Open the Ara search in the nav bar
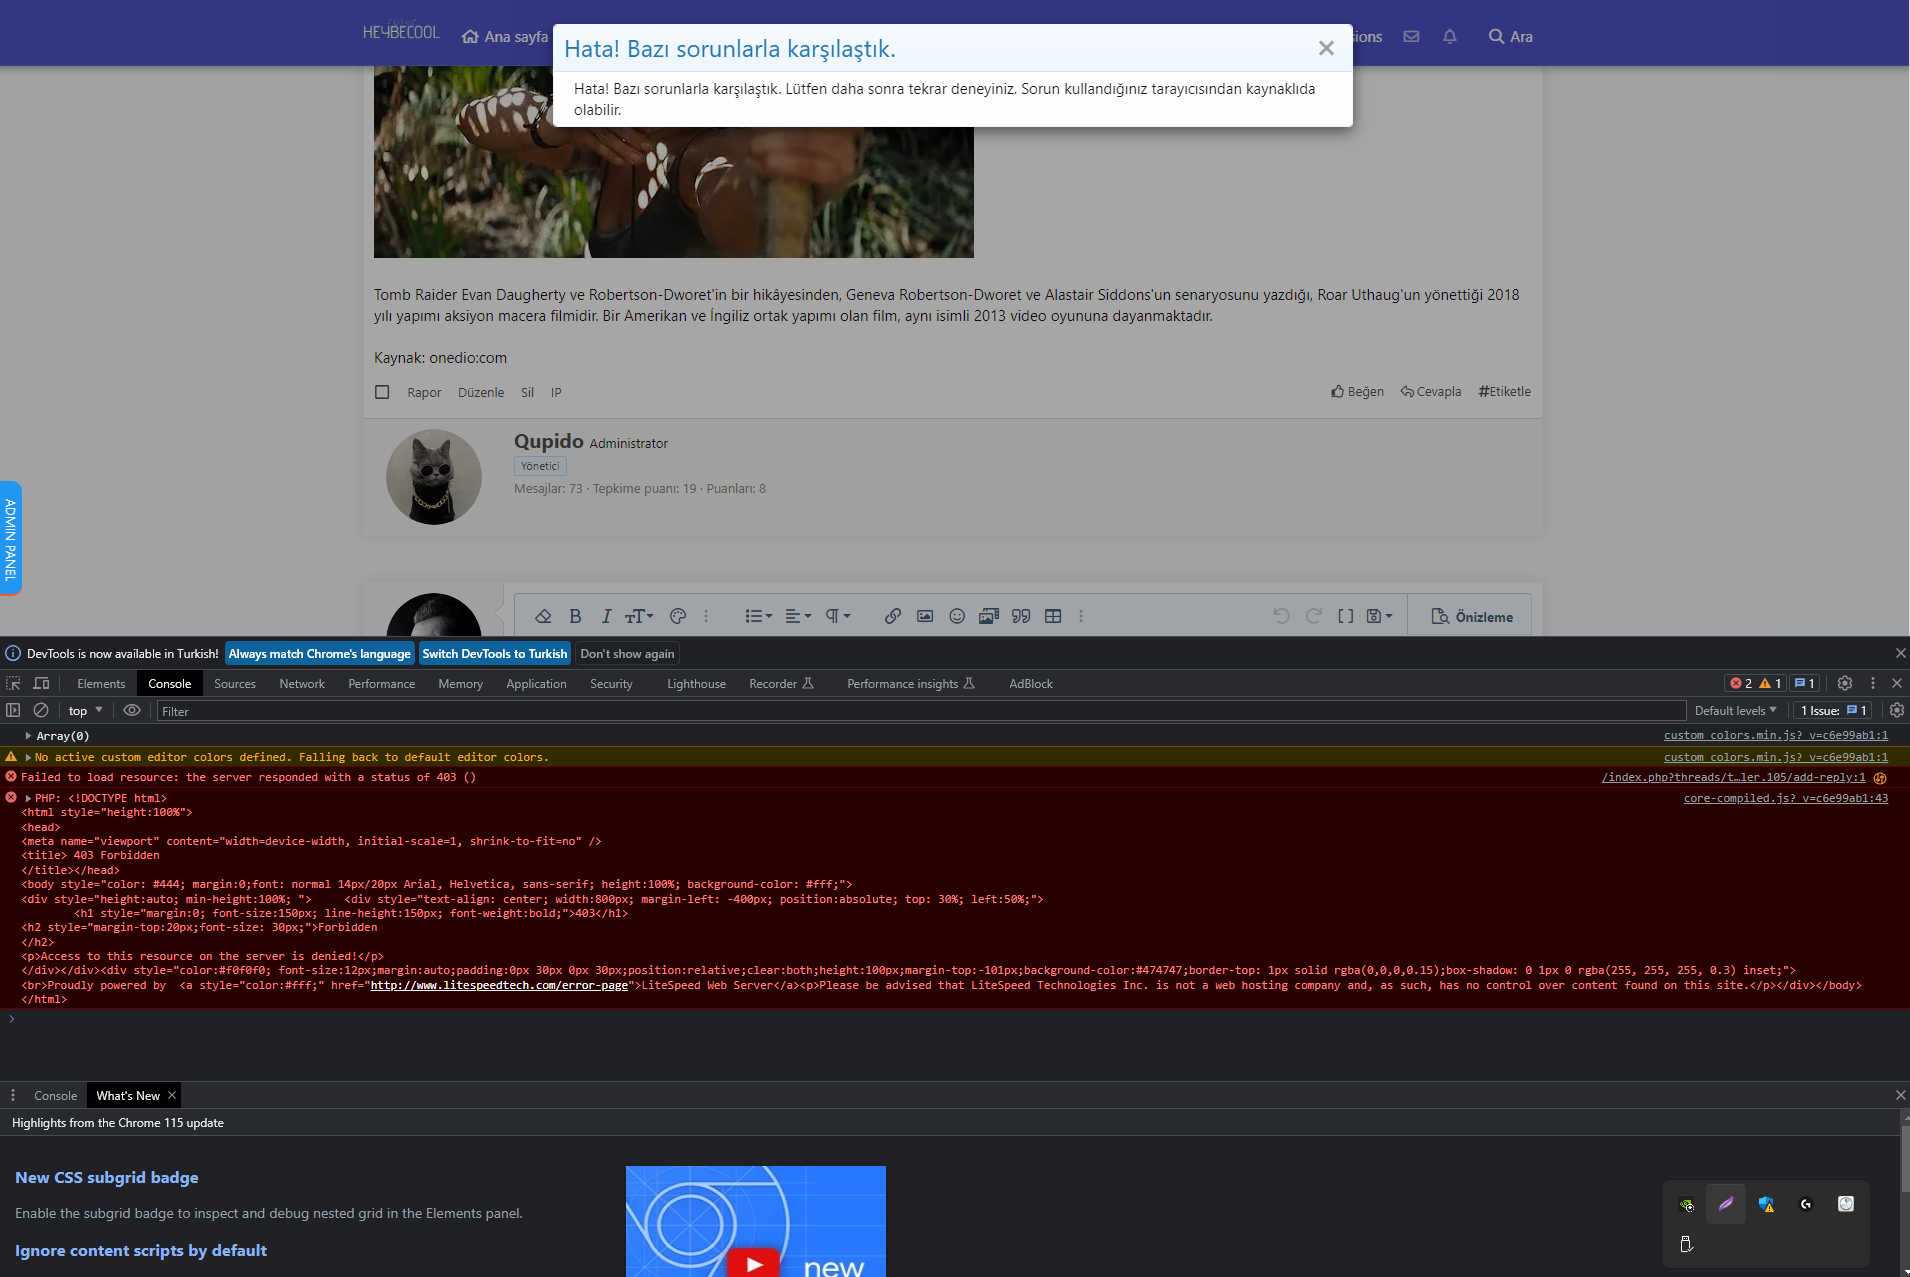The image size is (1910, 1277). click(1510, 36)
